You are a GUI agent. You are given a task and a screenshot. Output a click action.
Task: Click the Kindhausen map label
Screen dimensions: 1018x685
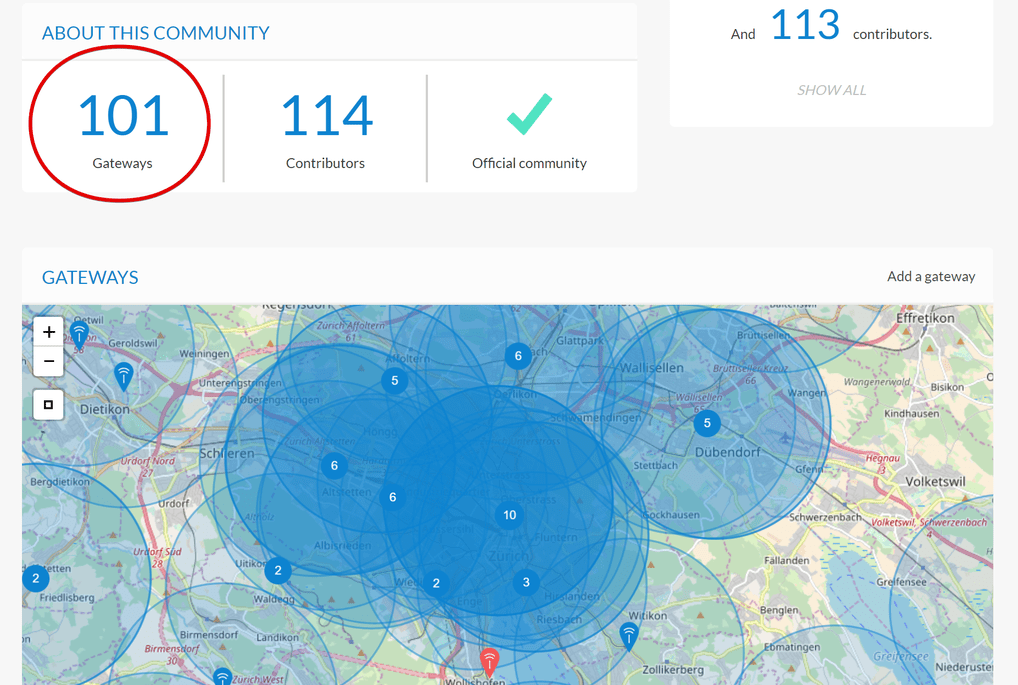tap(912, 414)
